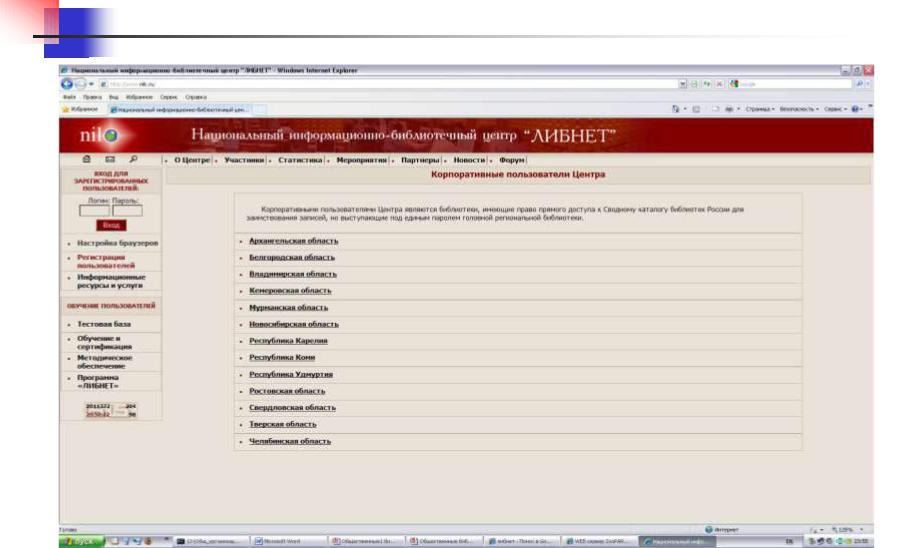Select the ЛИБНЕТ browser tab

point(178,109)
